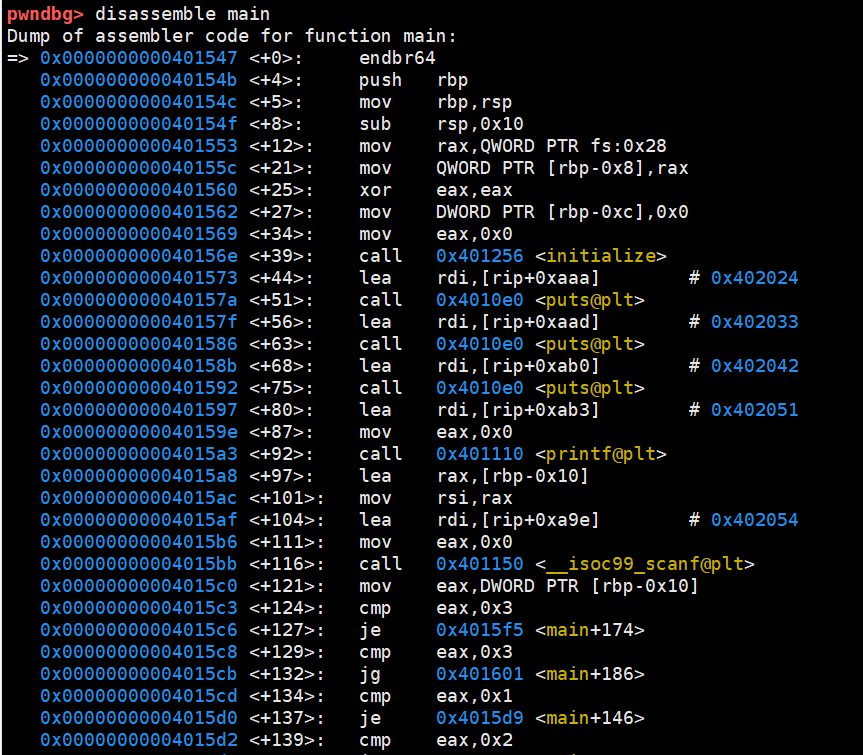Image resolution: width=863 pixels, height=755 pixels.
Task: Click the endbr64 instruction
Action: click(397, 58)
